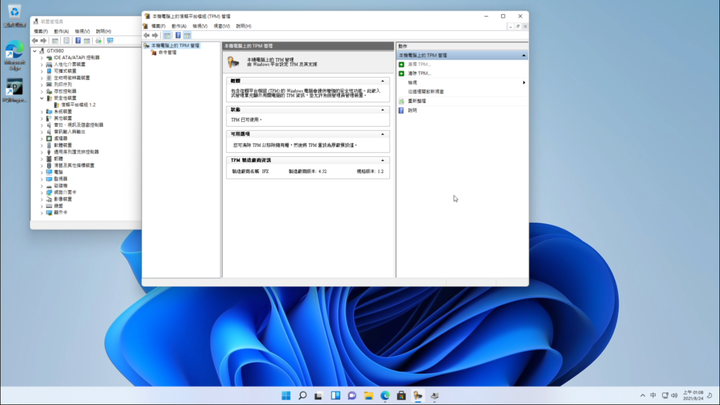Click volume icon in system tray

point(674,395)
